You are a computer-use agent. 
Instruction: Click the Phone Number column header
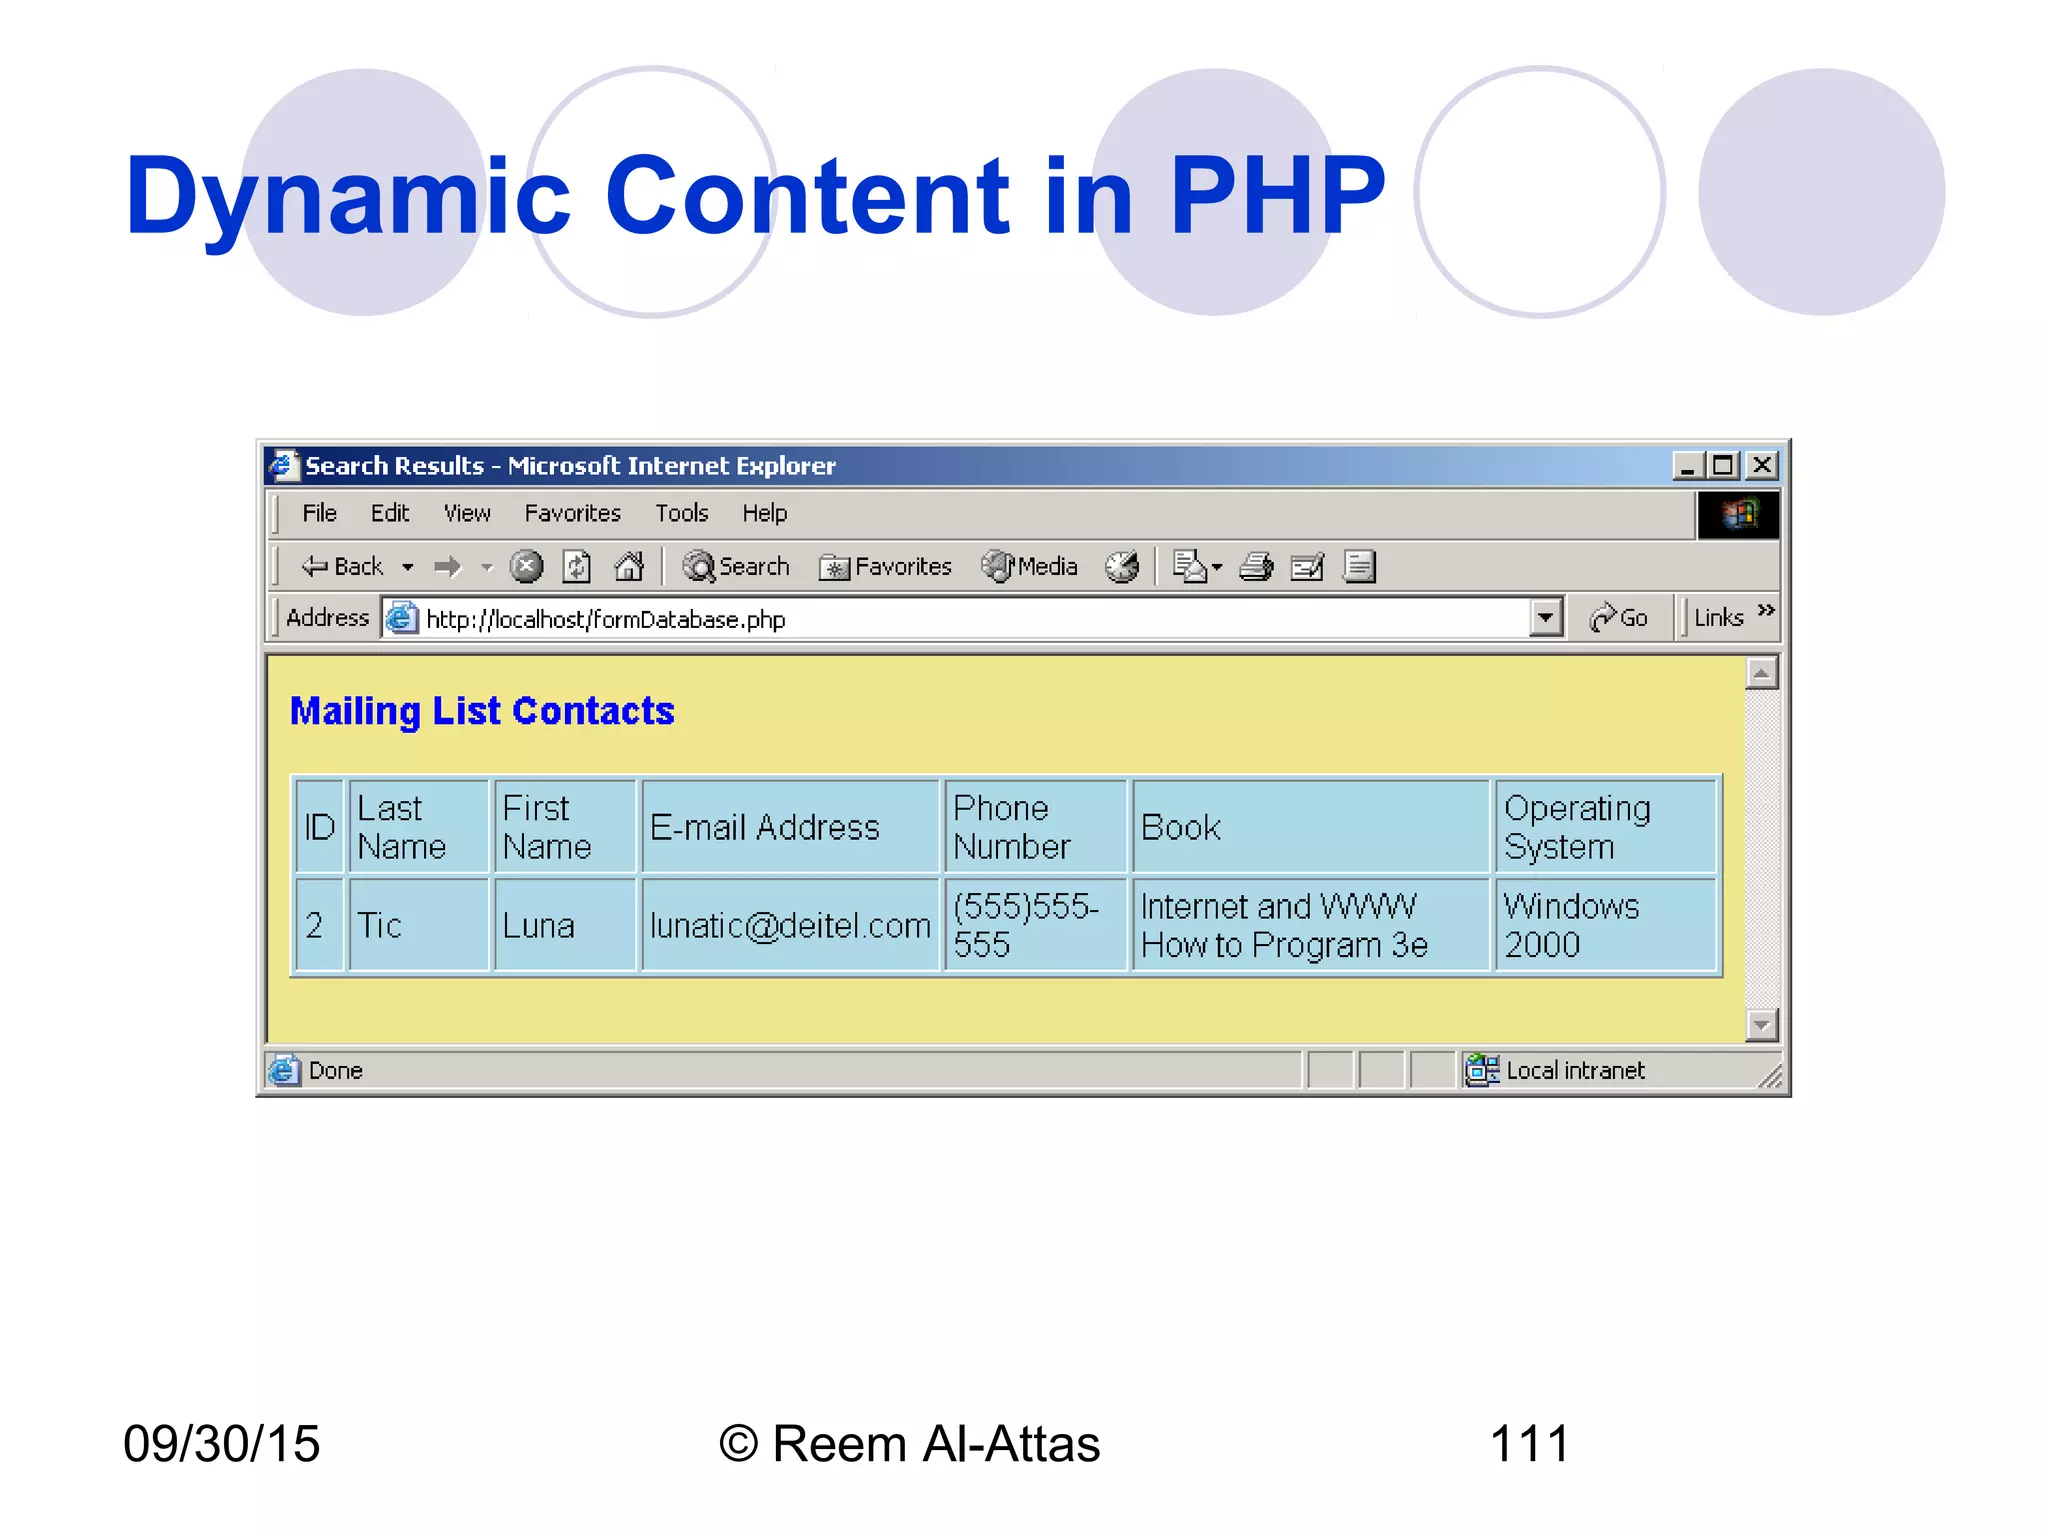pyautogui.click(x=1036, y=827)
